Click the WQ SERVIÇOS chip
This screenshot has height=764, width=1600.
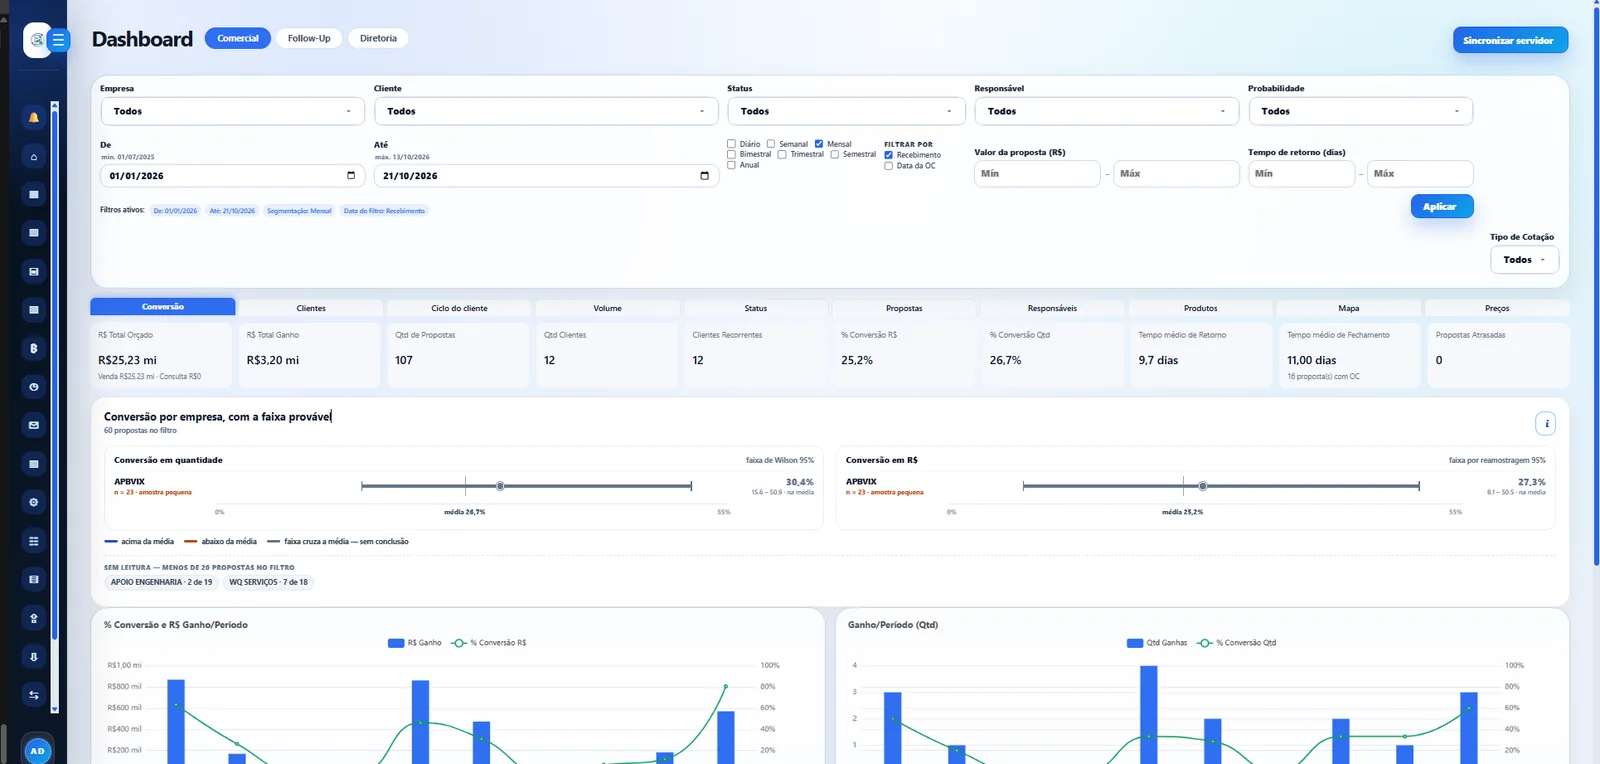[268, 582]
